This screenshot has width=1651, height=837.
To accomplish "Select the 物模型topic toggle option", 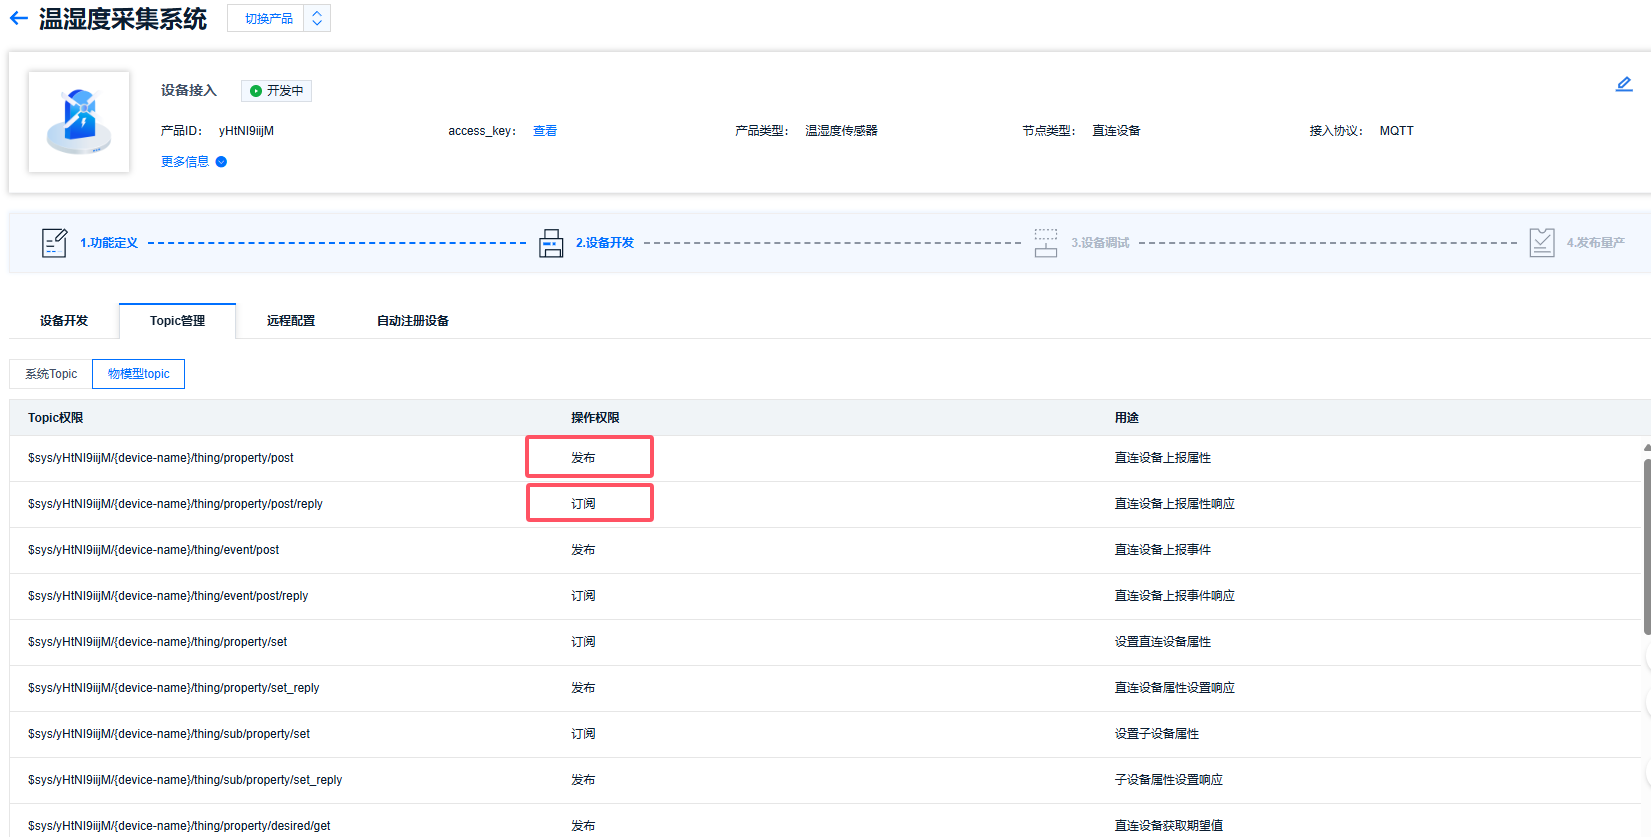I will point(138,374).
